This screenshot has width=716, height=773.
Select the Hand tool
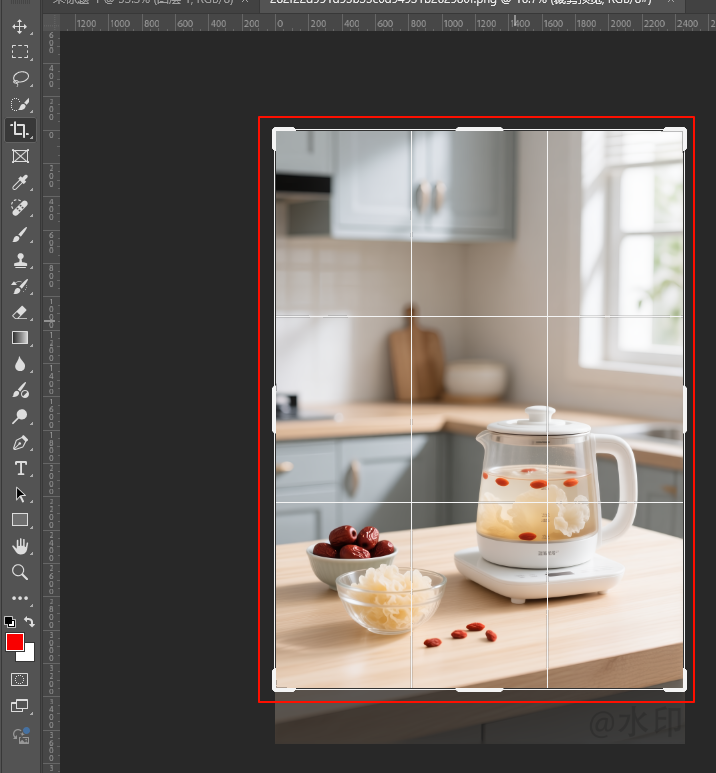(20, 546)
